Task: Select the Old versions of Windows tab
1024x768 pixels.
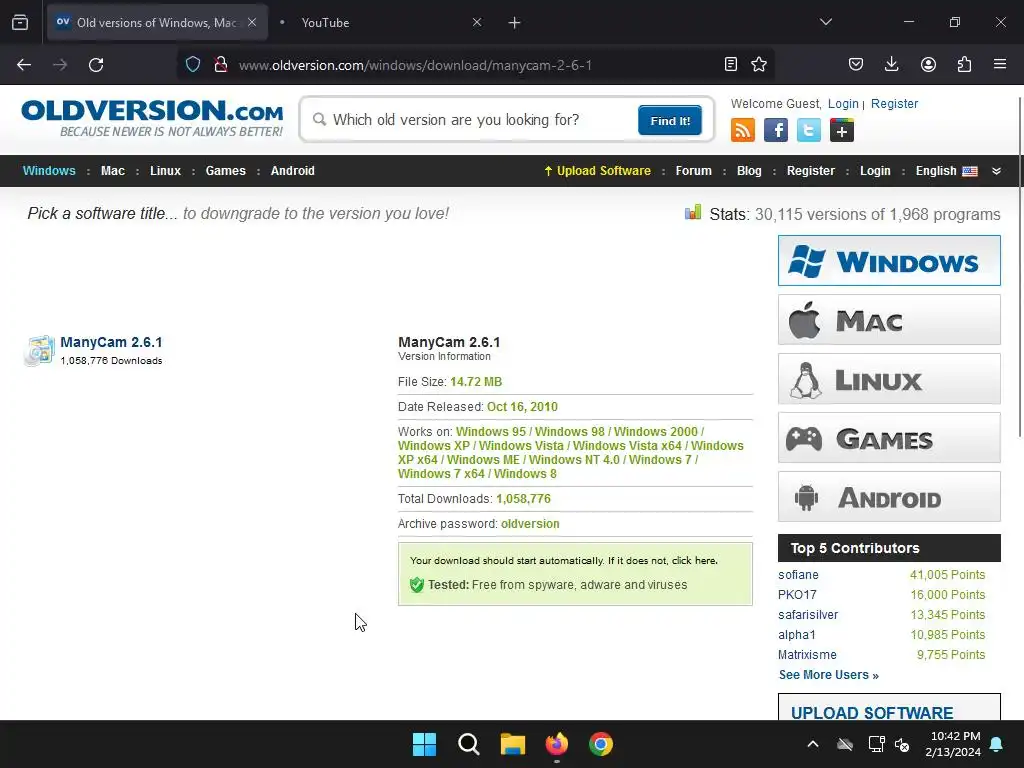Action: [157, 22]
